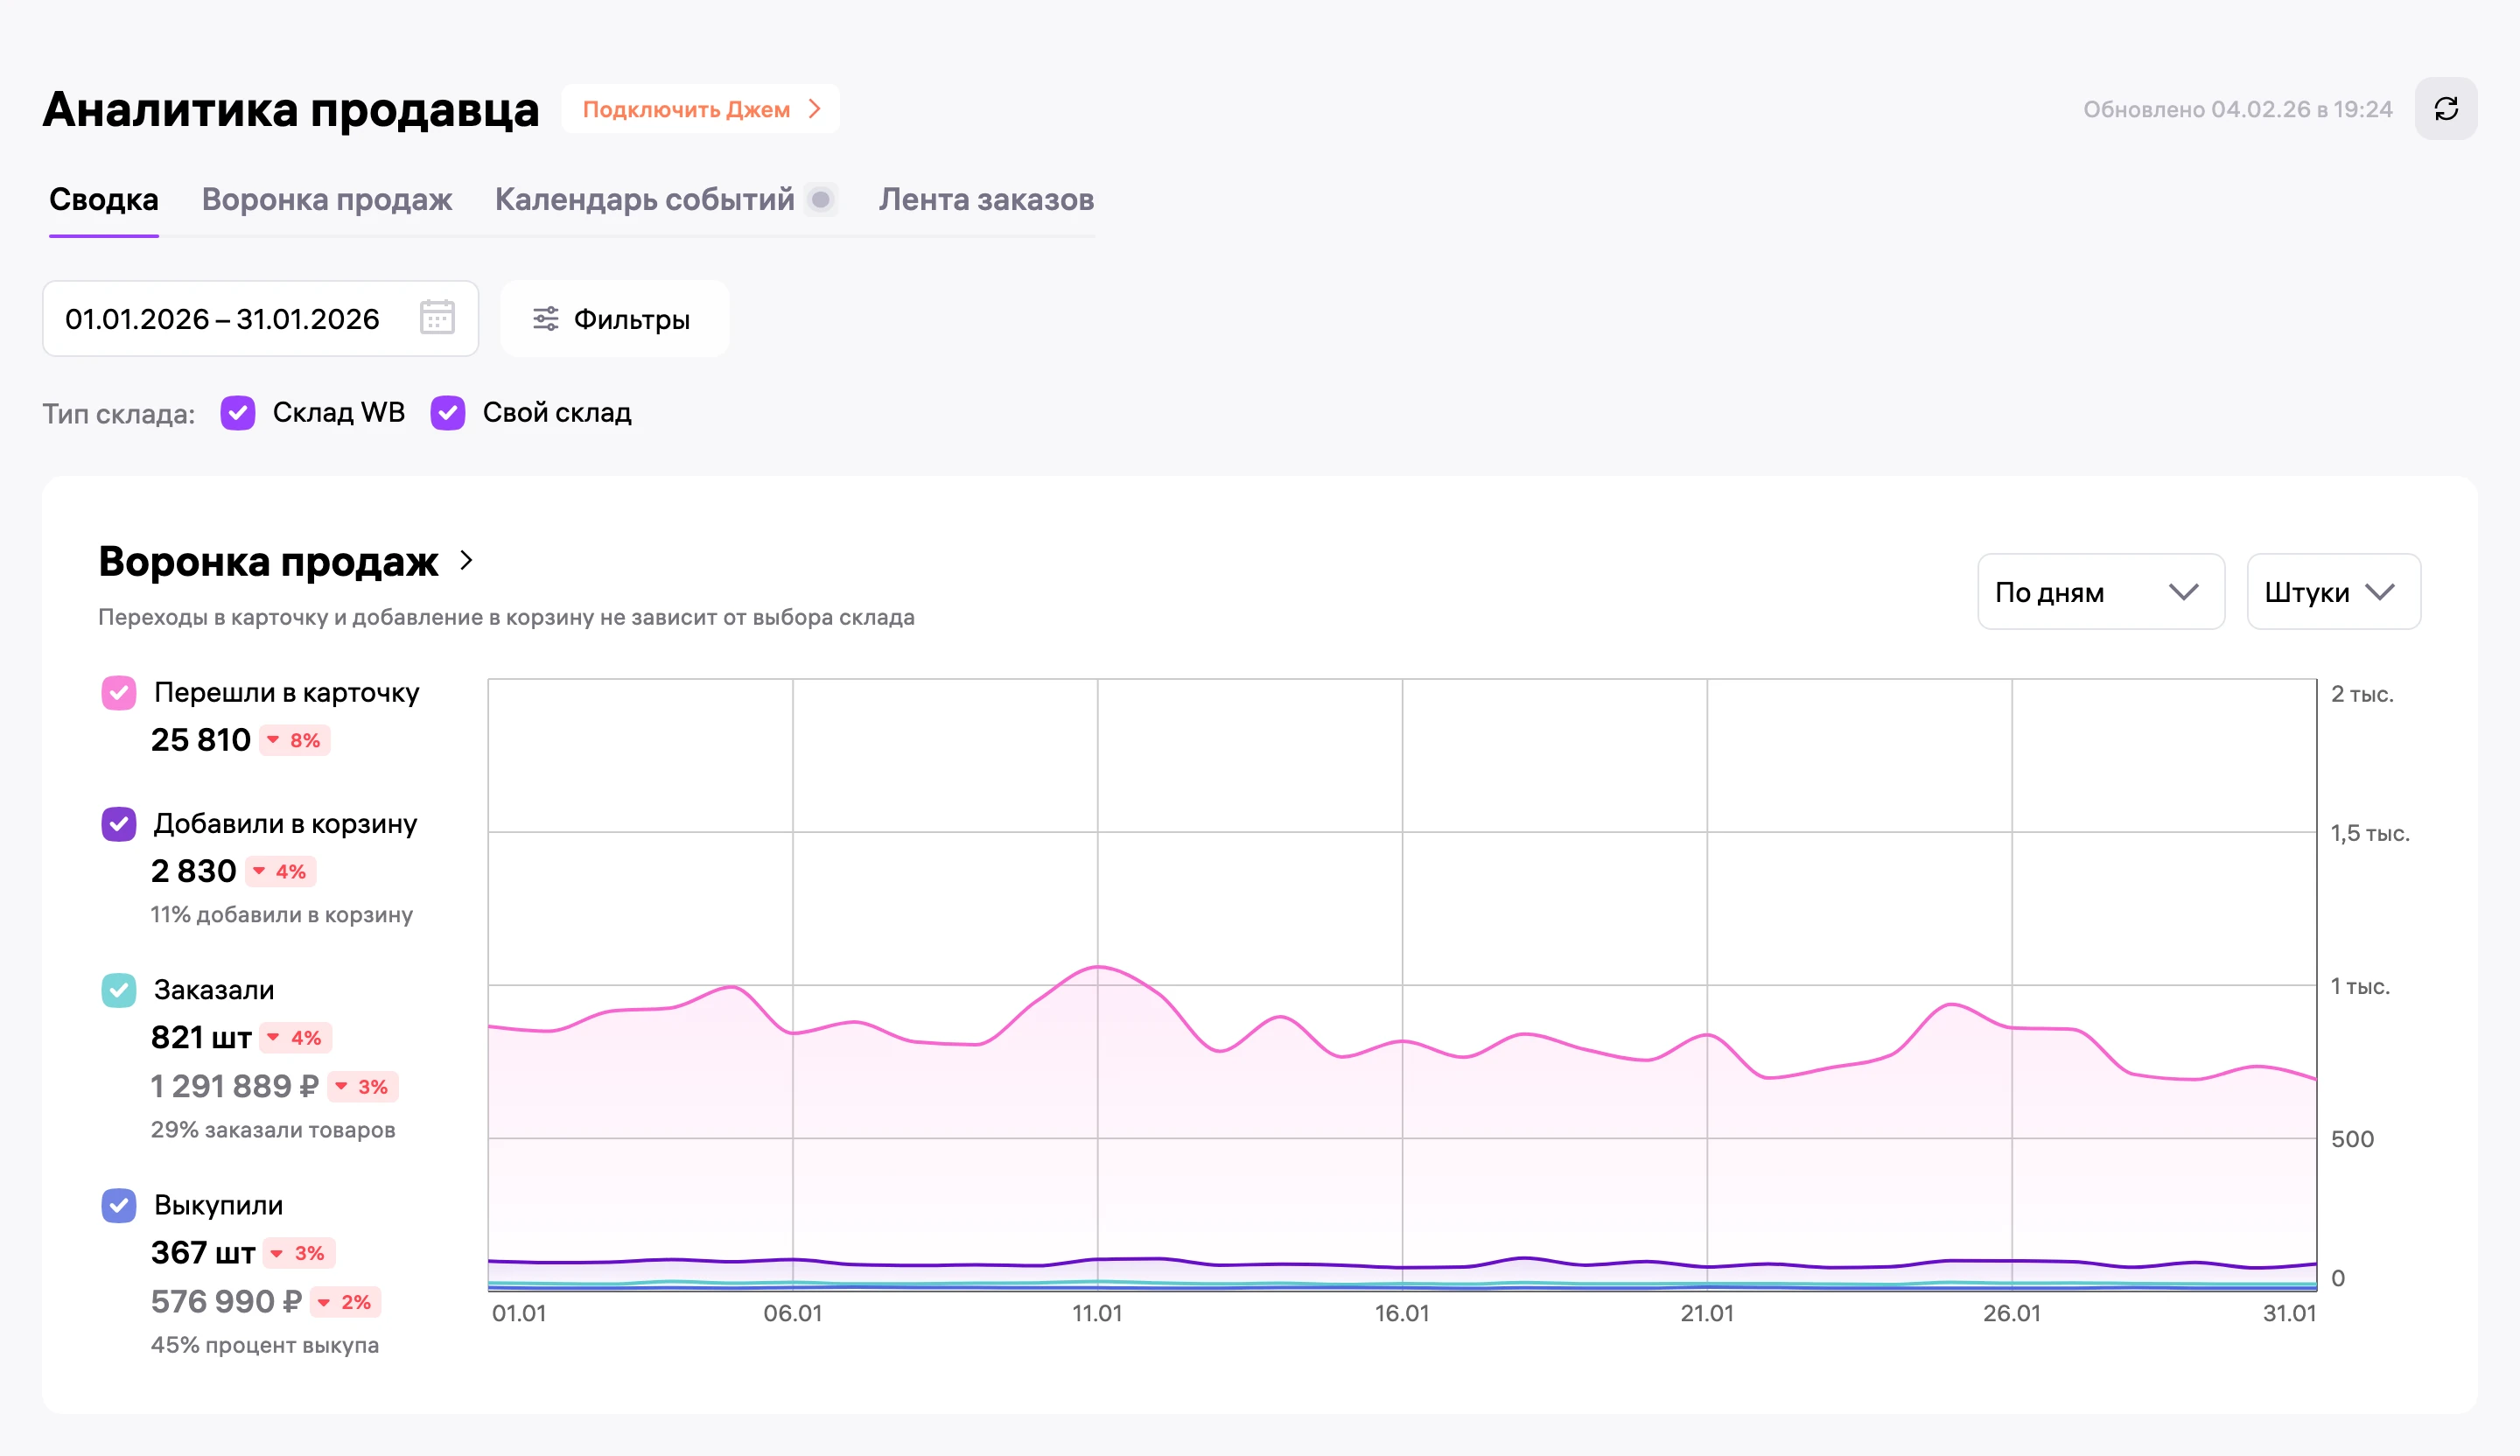
Task: Open the Лента заказов tab
Action: point(986,200)
